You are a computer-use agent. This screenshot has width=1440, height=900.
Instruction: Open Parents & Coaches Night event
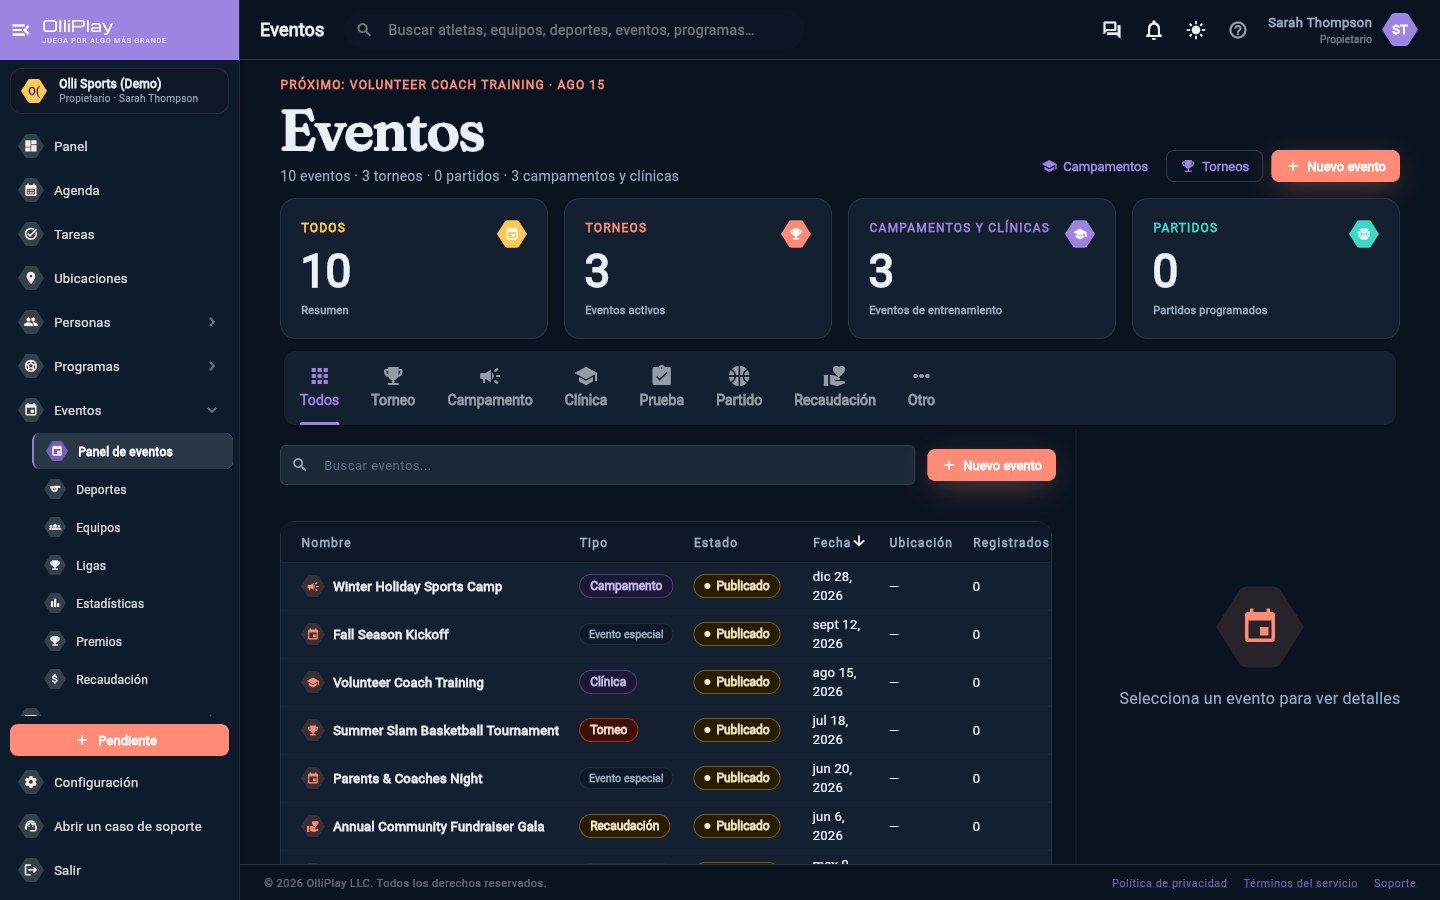pyautogui.click(x=407, y=778)
